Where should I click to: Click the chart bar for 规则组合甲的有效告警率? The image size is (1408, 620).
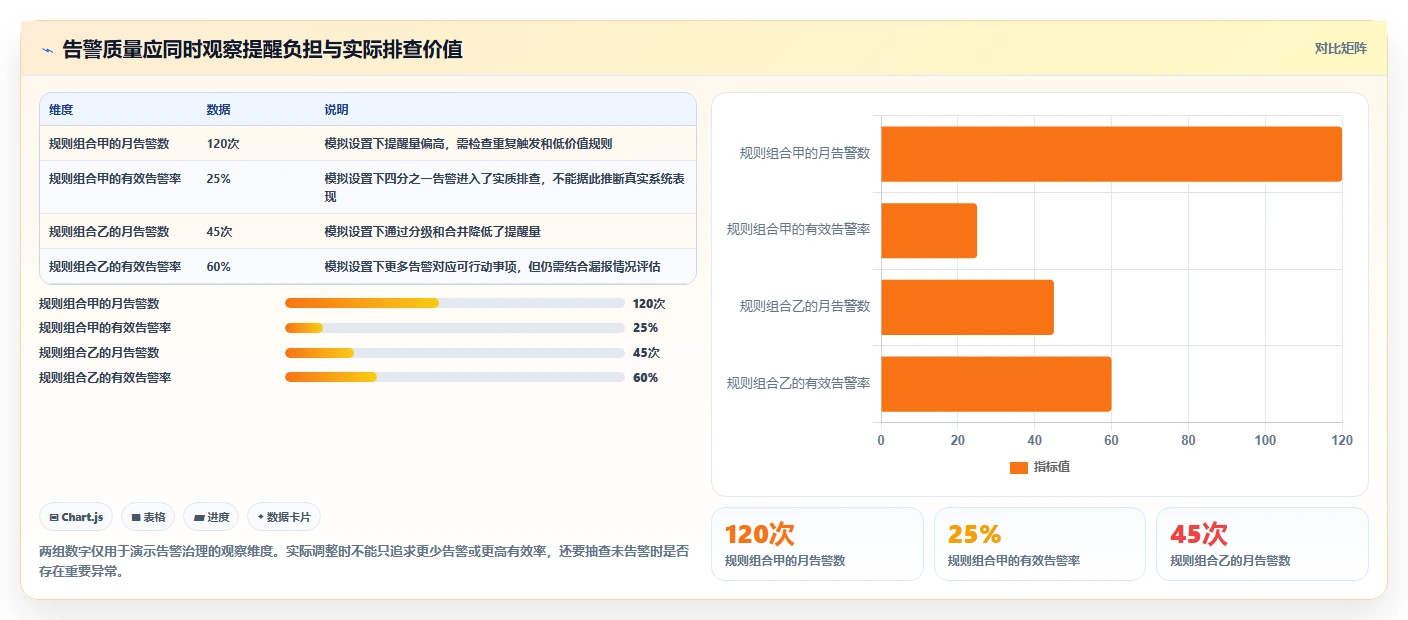[929, 231]
